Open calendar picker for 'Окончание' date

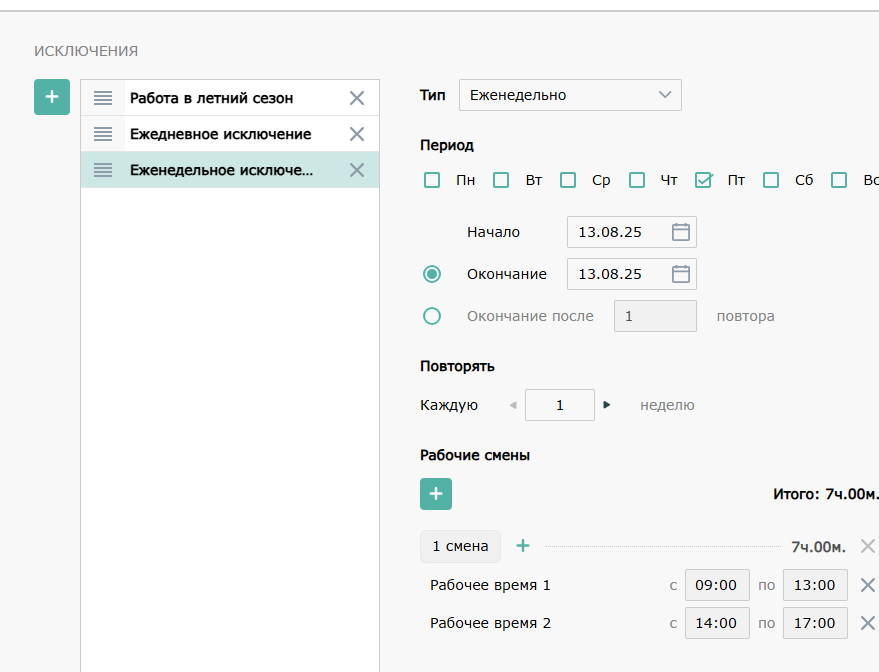pyautogui.click(x=680, y=274)
